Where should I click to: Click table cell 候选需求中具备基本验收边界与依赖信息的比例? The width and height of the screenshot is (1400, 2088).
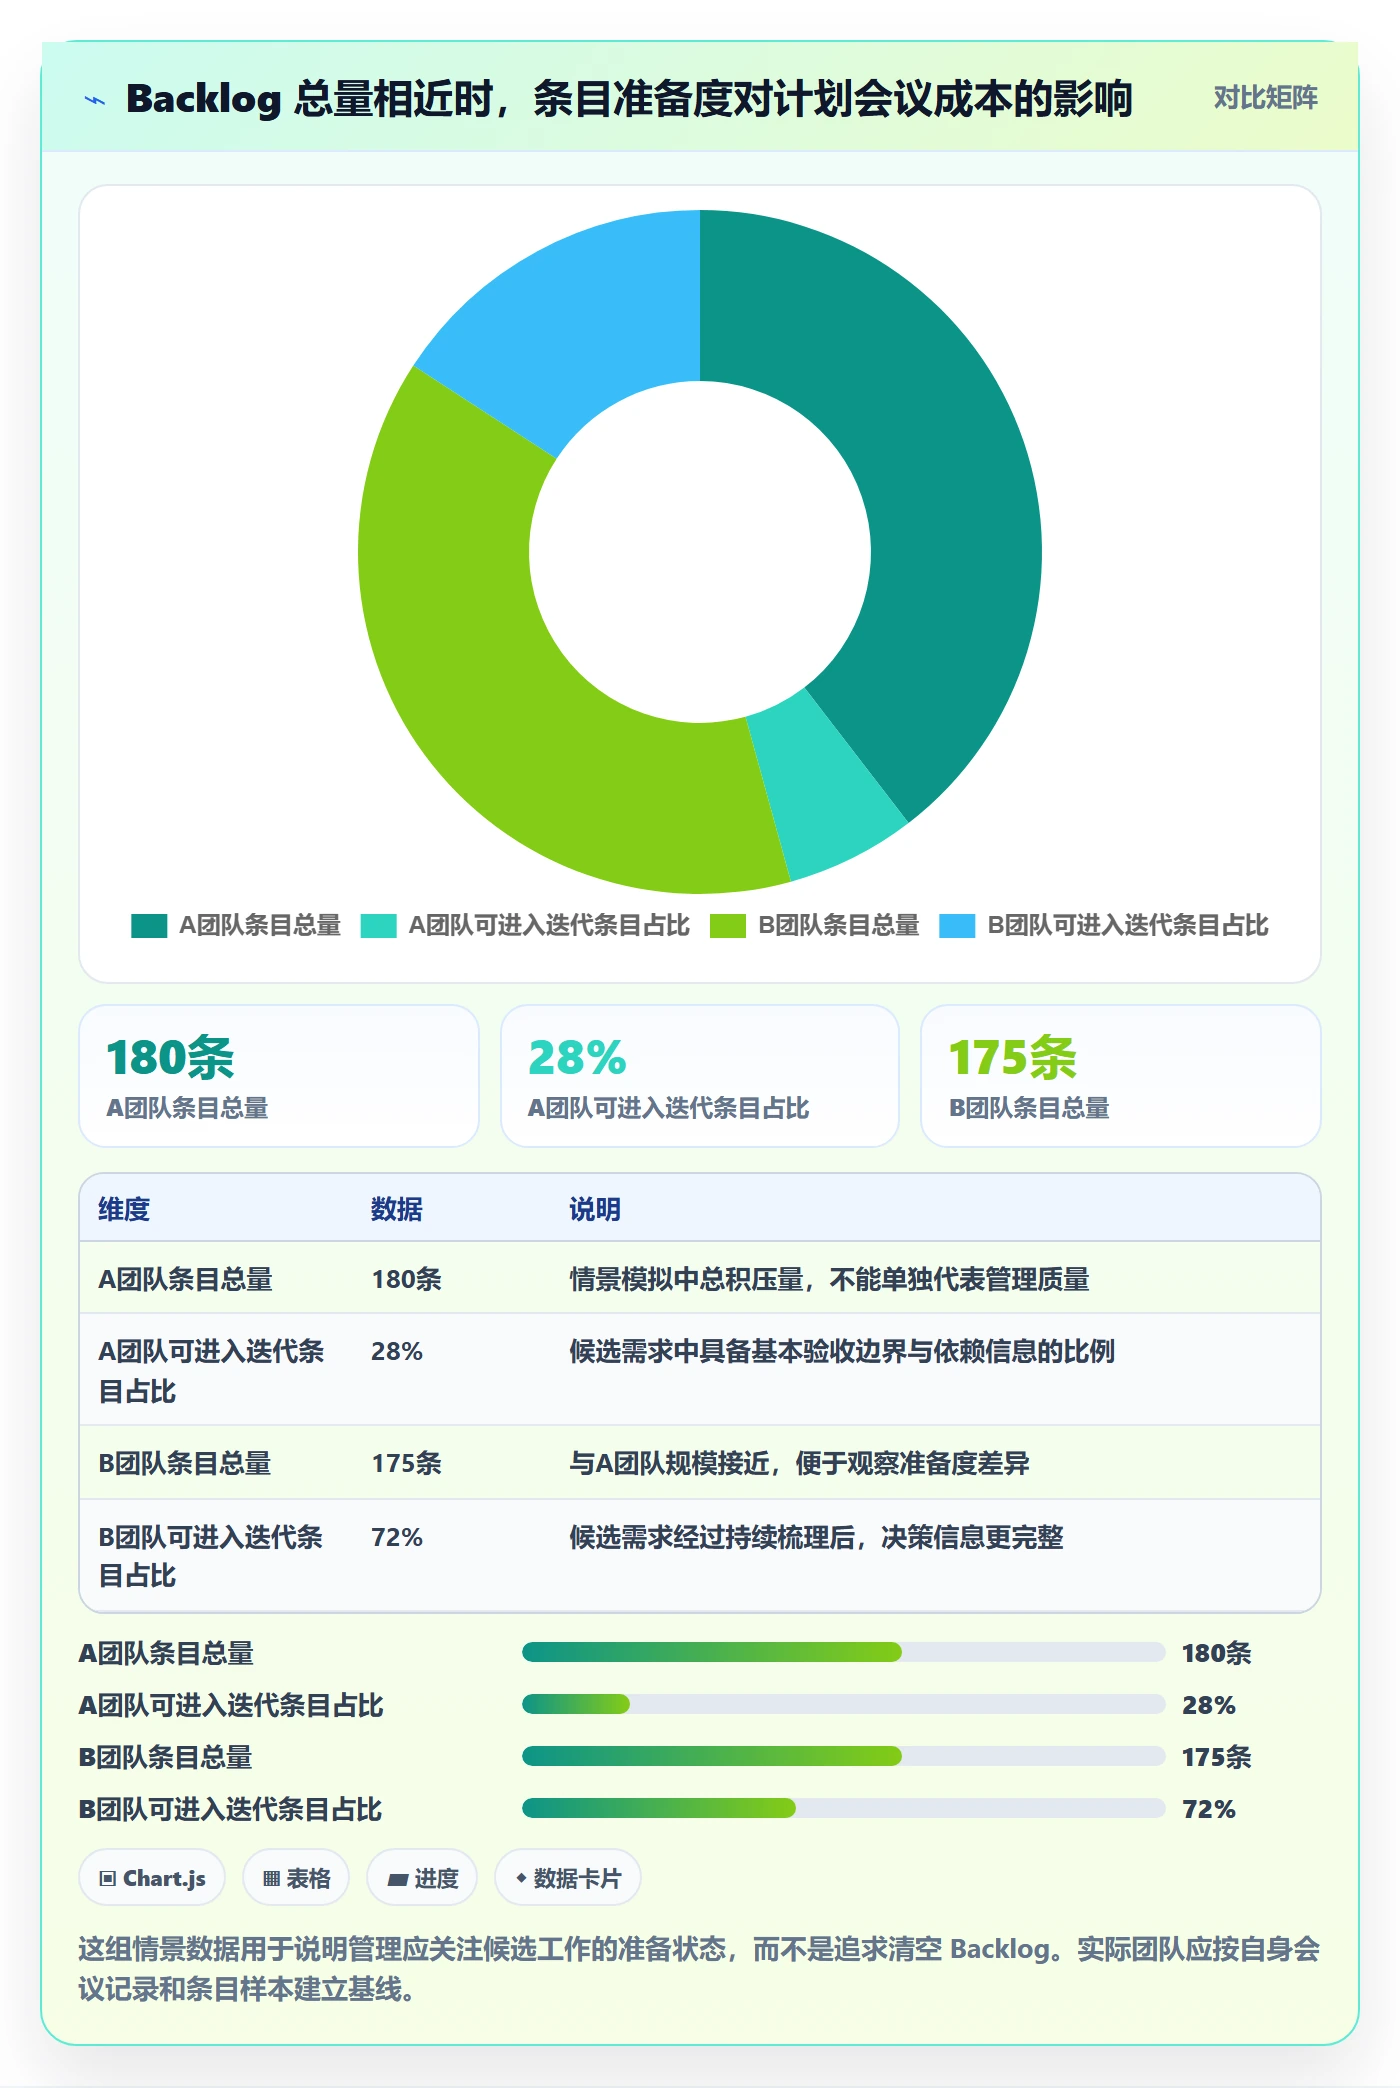point(842,1351)
